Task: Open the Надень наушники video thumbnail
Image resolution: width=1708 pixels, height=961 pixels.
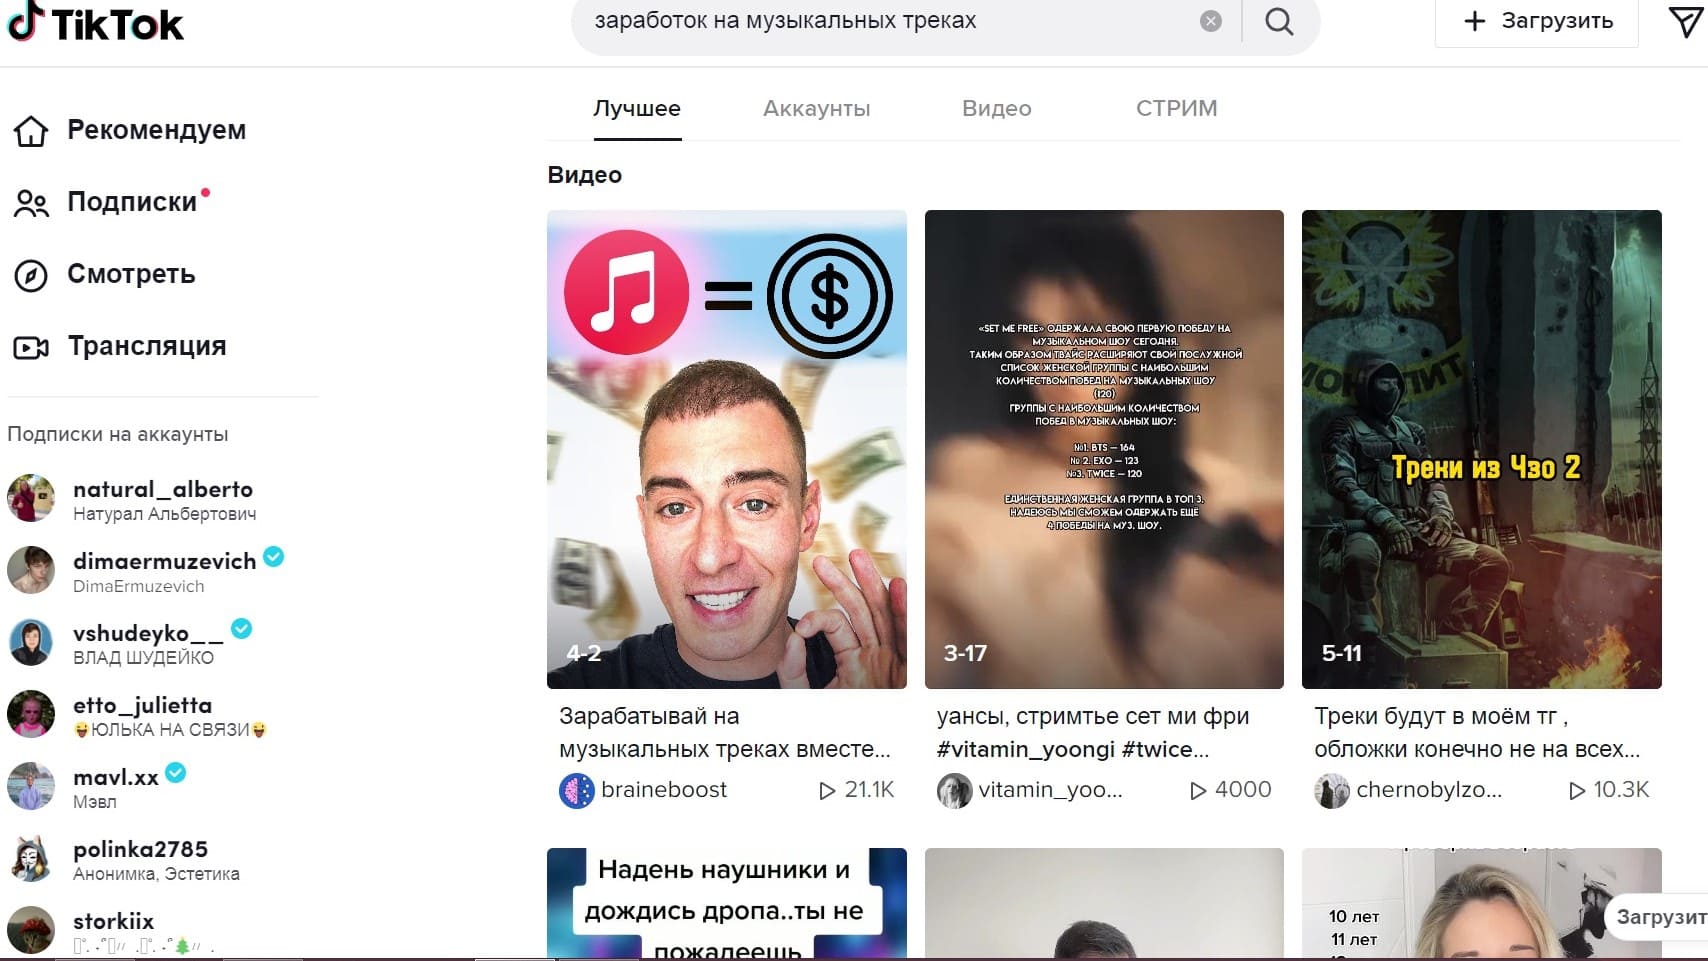Action: (x=727, y=904)
